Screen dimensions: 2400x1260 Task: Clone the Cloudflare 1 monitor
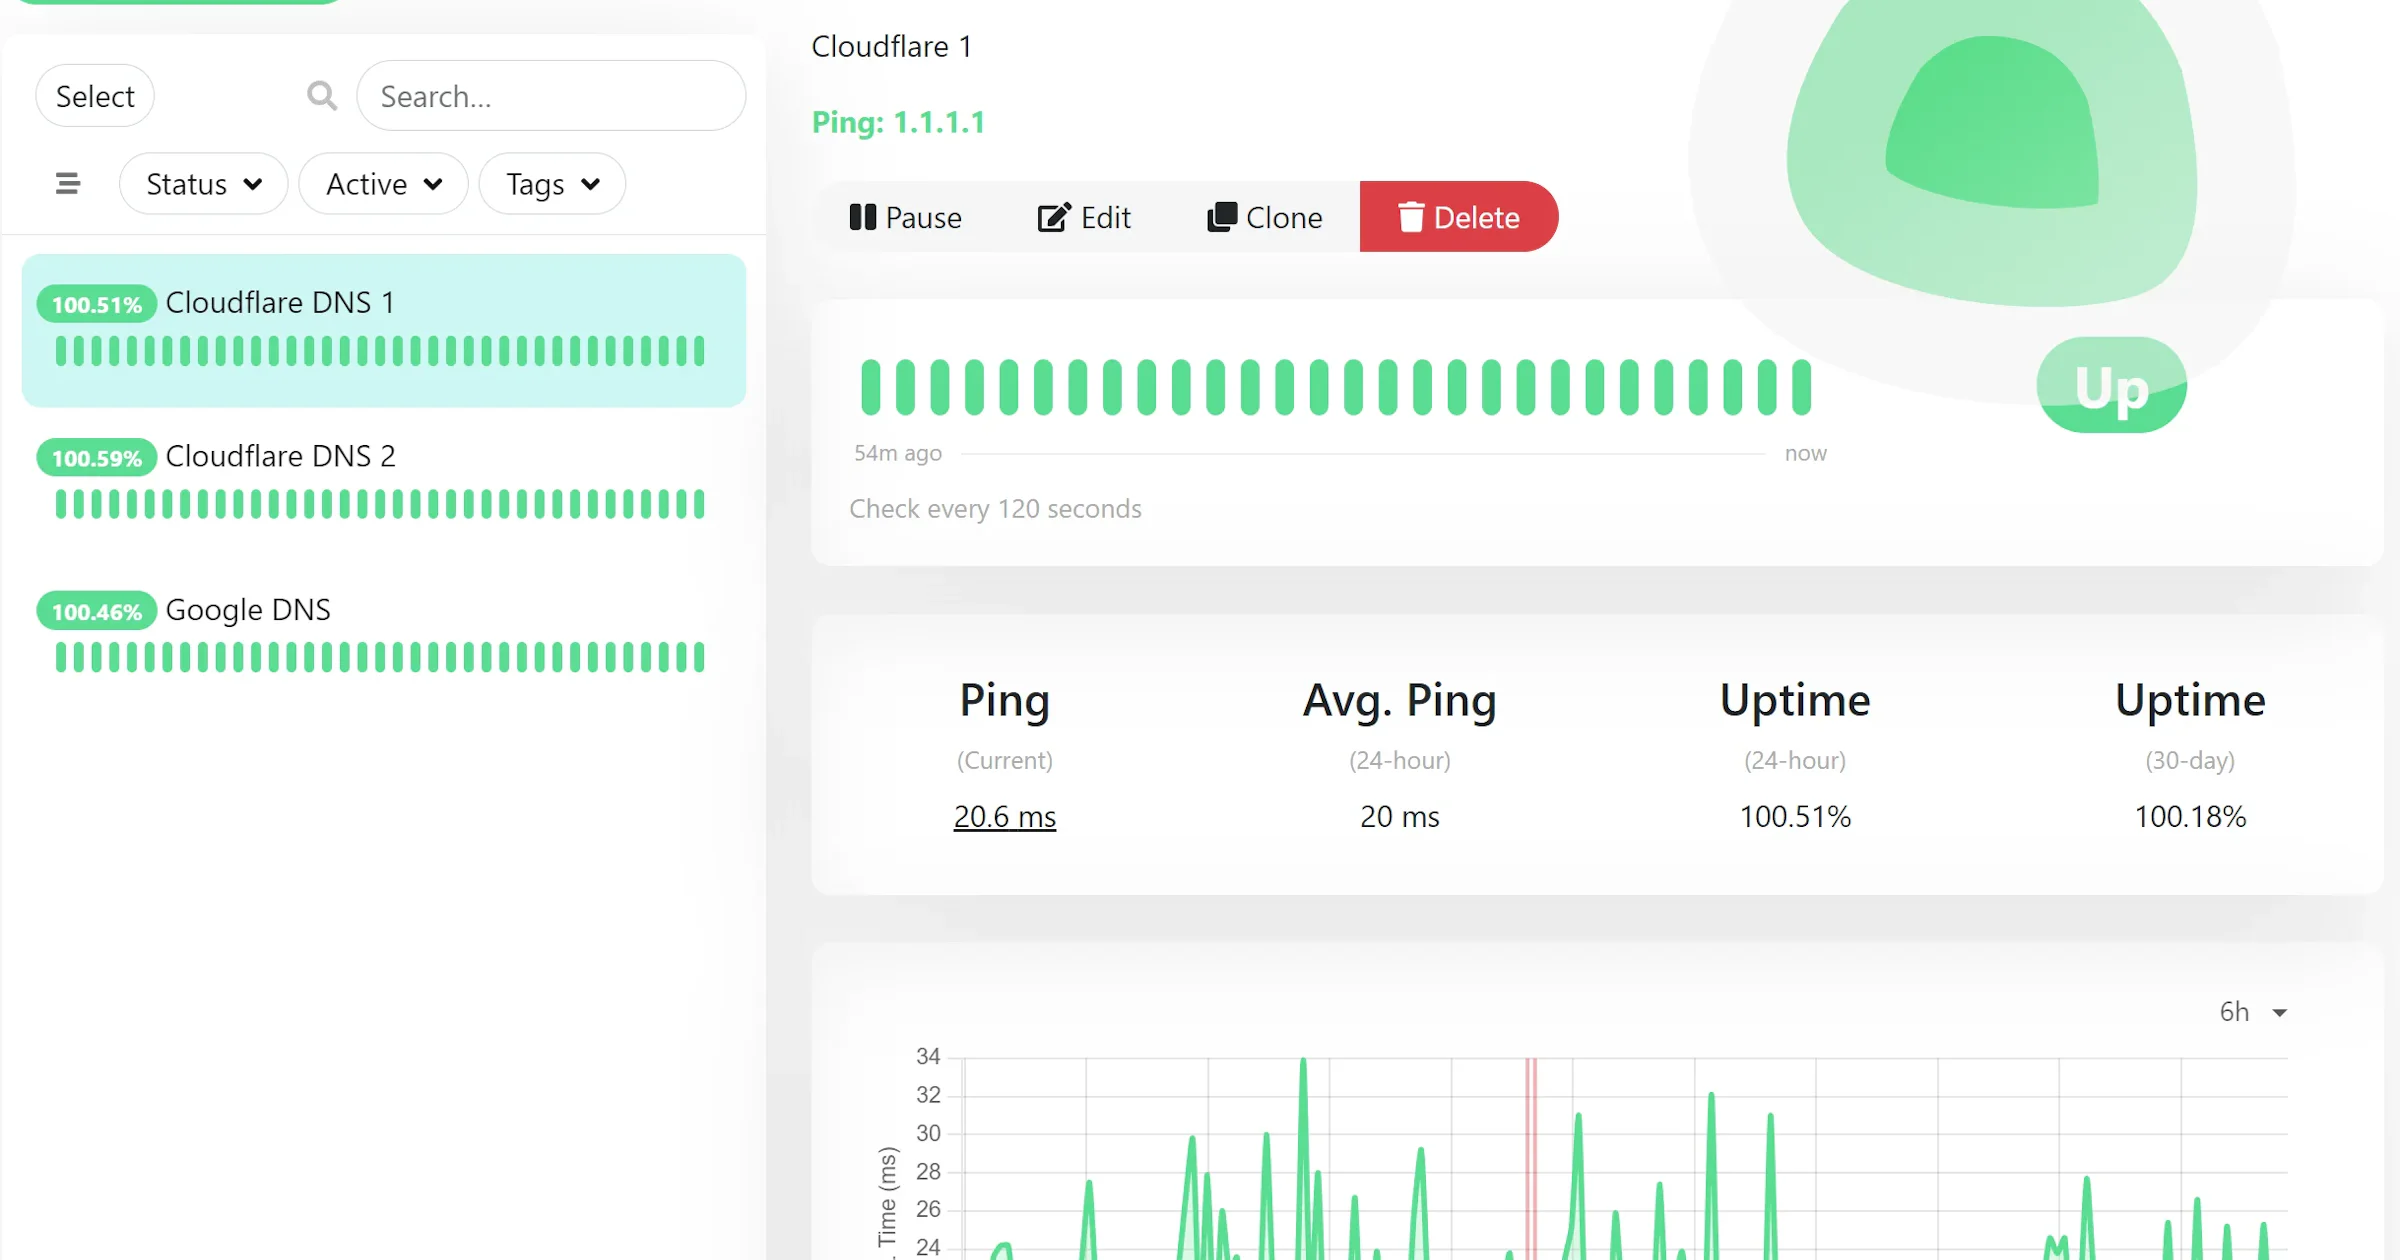[1265, 217]
